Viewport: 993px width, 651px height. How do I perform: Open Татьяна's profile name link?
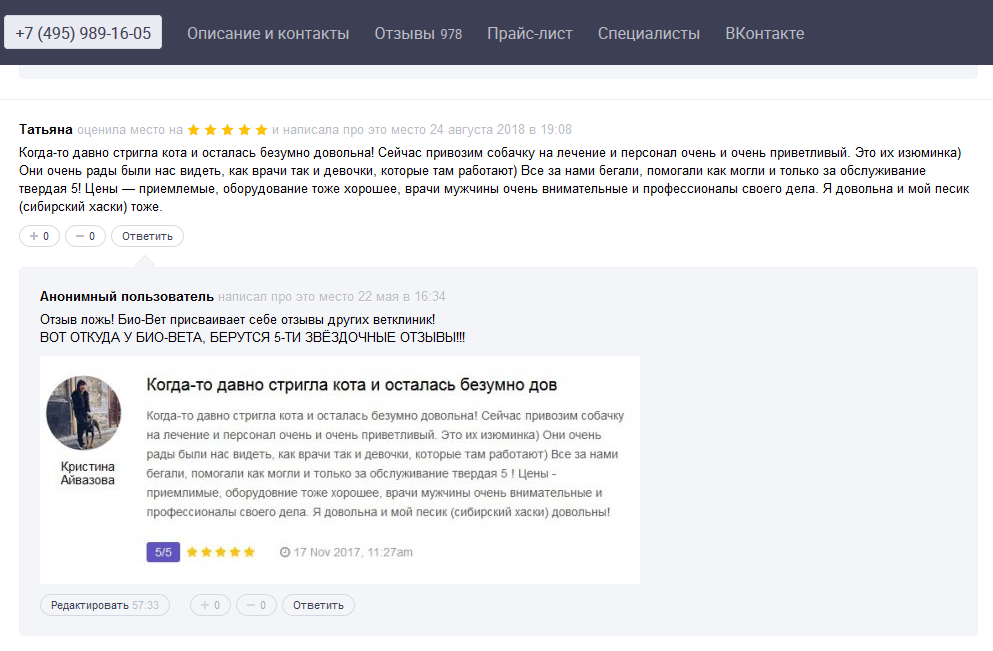[46, 129]
